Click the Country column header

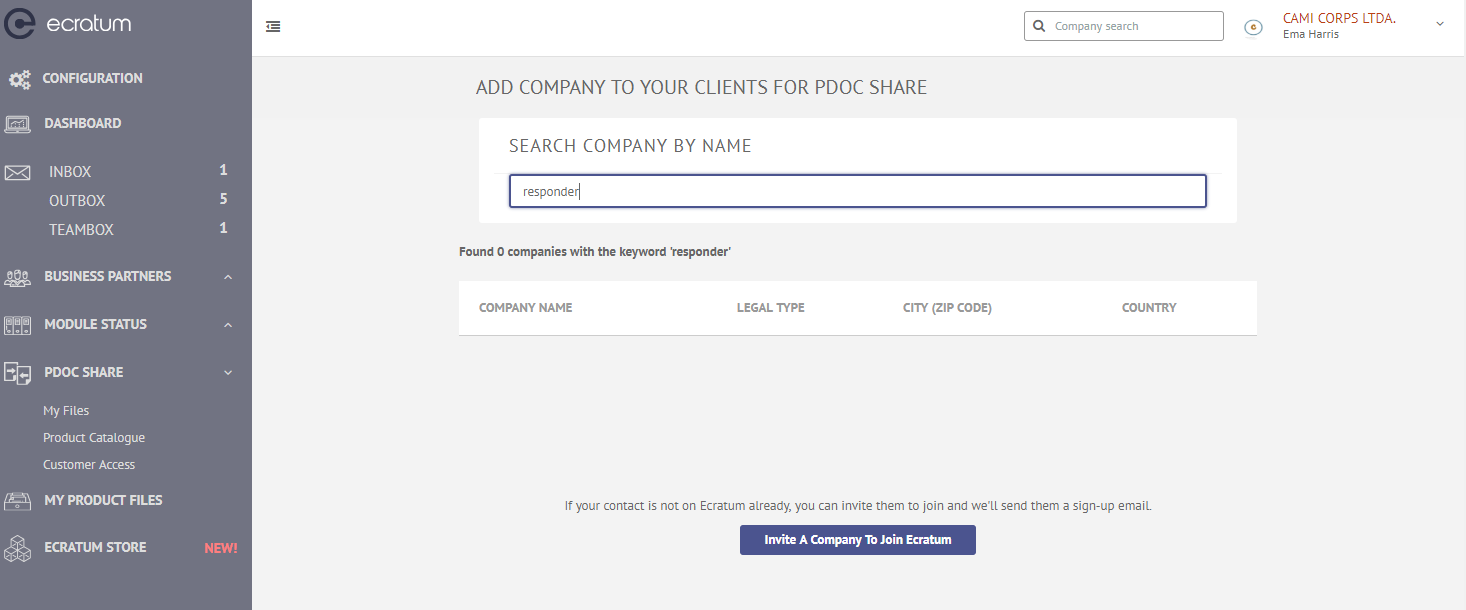pyautogui.click(x=1149, y=308)
